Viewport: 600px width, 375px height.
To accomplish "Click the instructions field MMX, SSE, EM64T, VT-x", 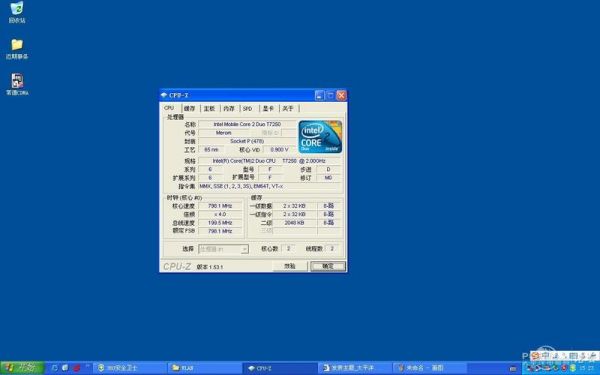I will tap(269, 186).
